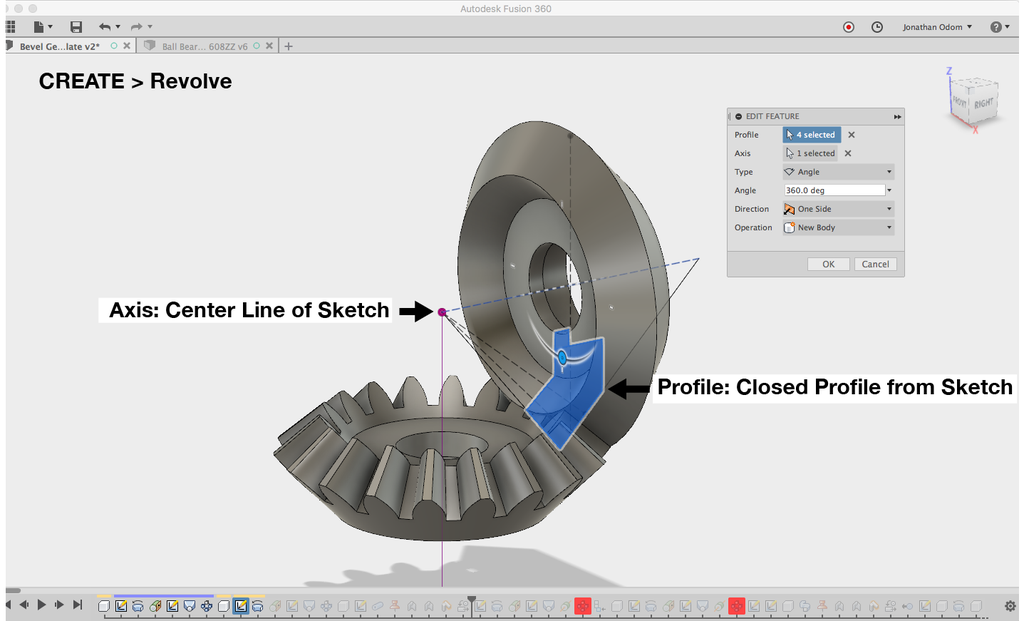This screenshot has width=1024, height=621.
Task: Click the revolve angle manipulator handle
Action: [x=562, y=357]
